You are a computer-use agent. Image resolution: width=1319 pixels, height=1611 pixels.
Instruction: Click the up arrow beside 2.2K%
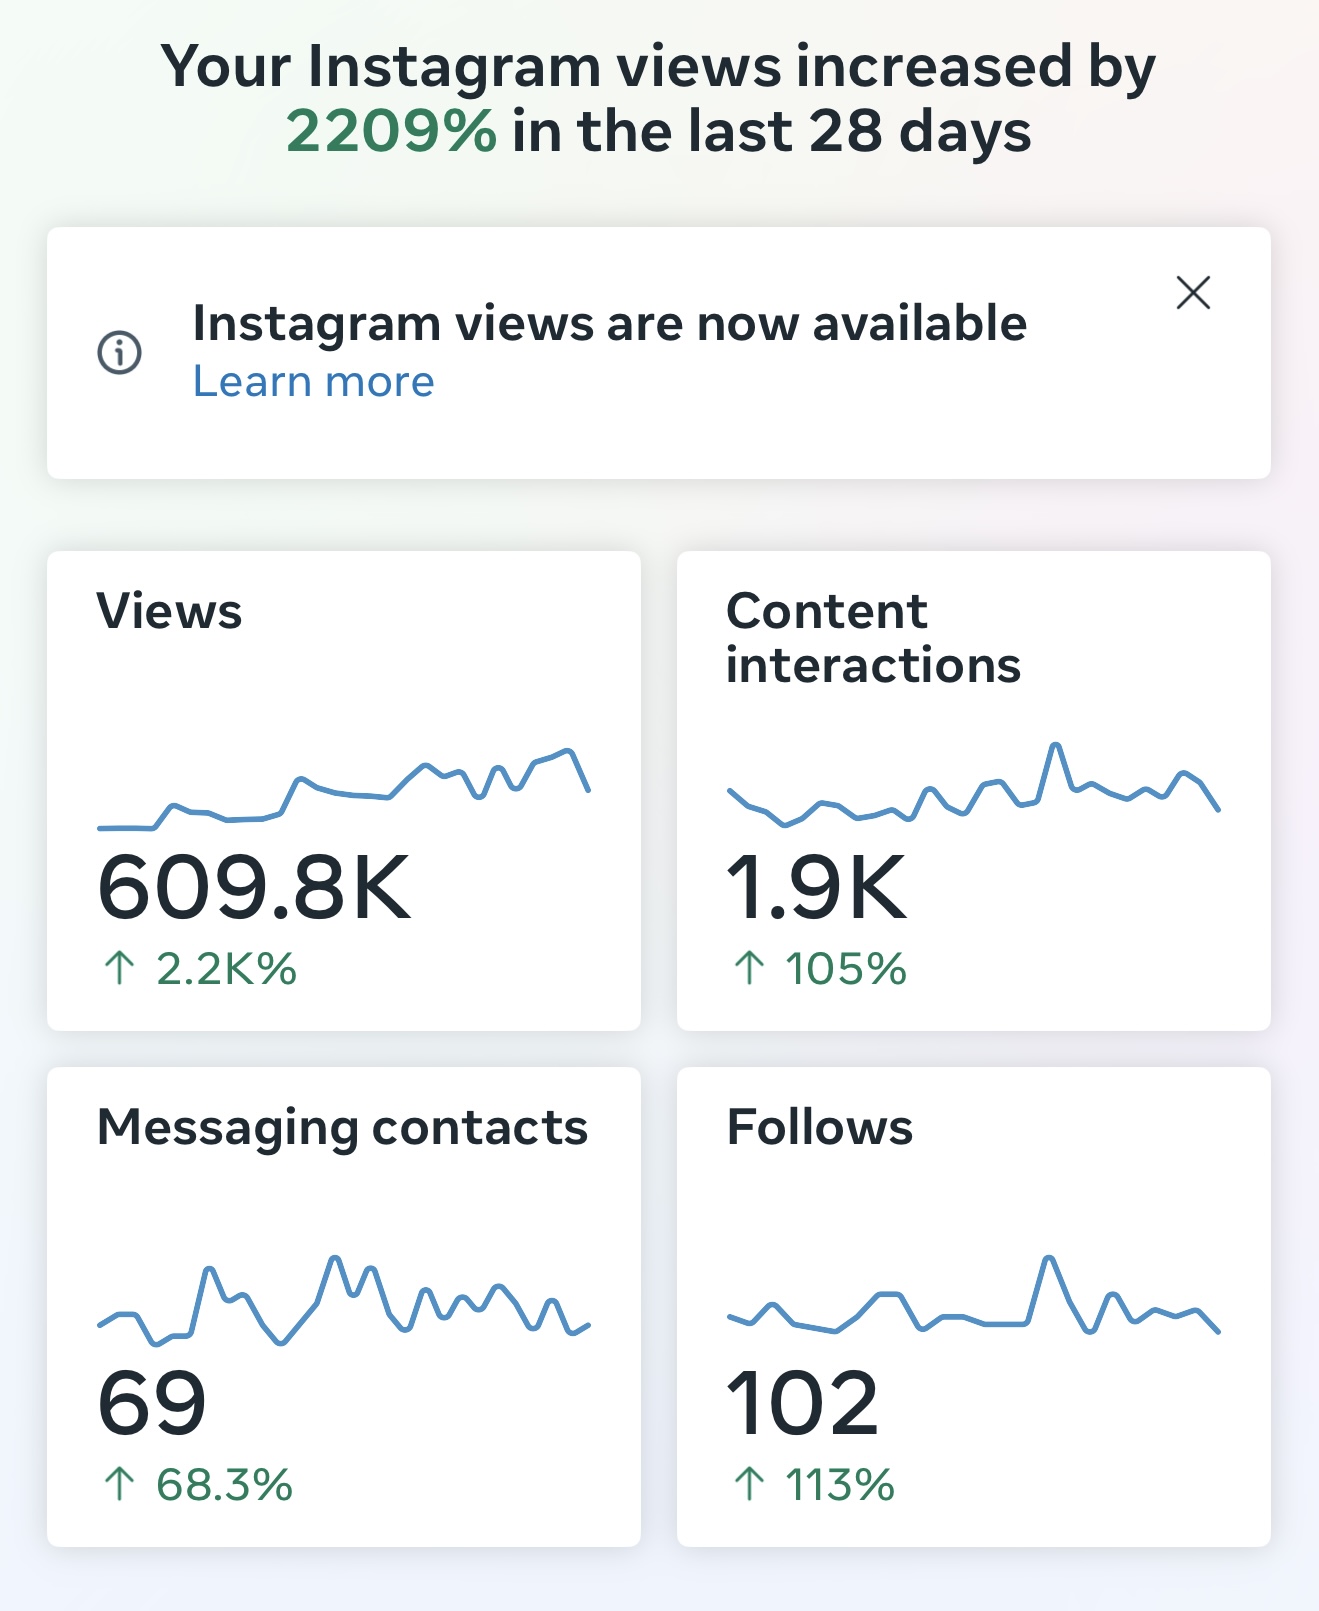tap(119, 968)
